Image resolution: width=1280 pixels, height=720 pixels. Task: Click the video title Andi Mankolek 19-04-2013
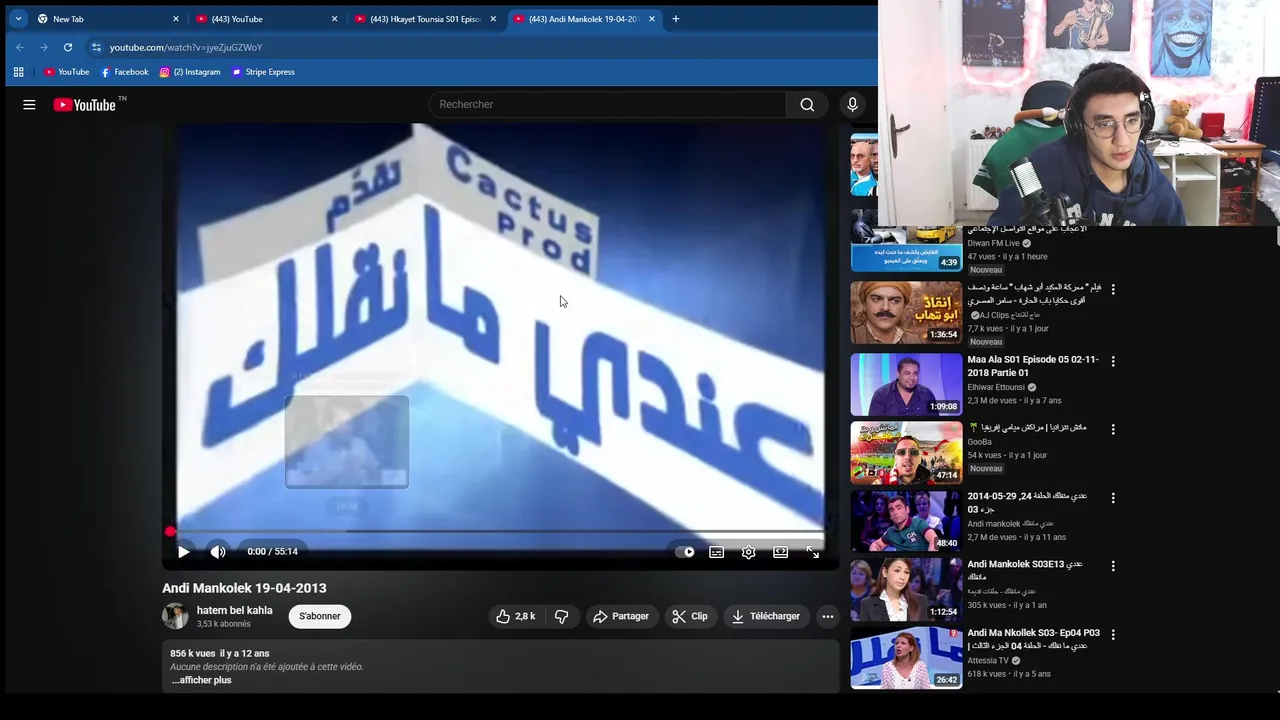(x=244, y=588)
